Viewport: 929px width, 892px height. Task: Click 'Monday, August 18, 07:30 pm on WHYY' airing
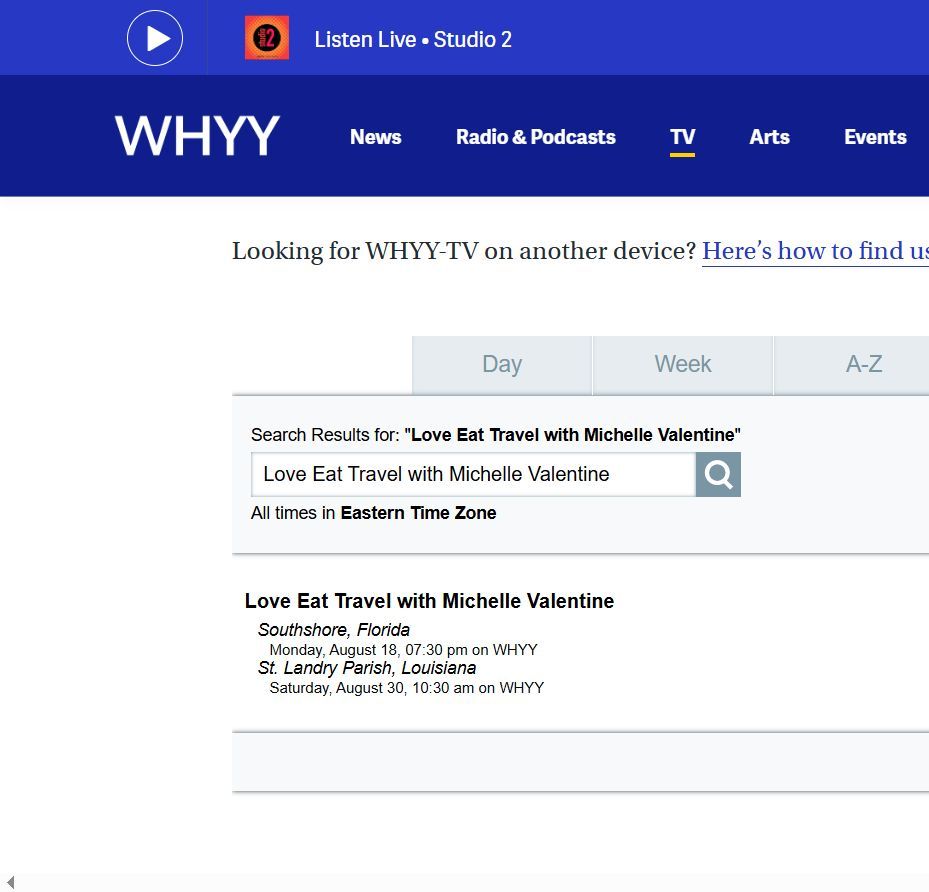coord(403,650)
